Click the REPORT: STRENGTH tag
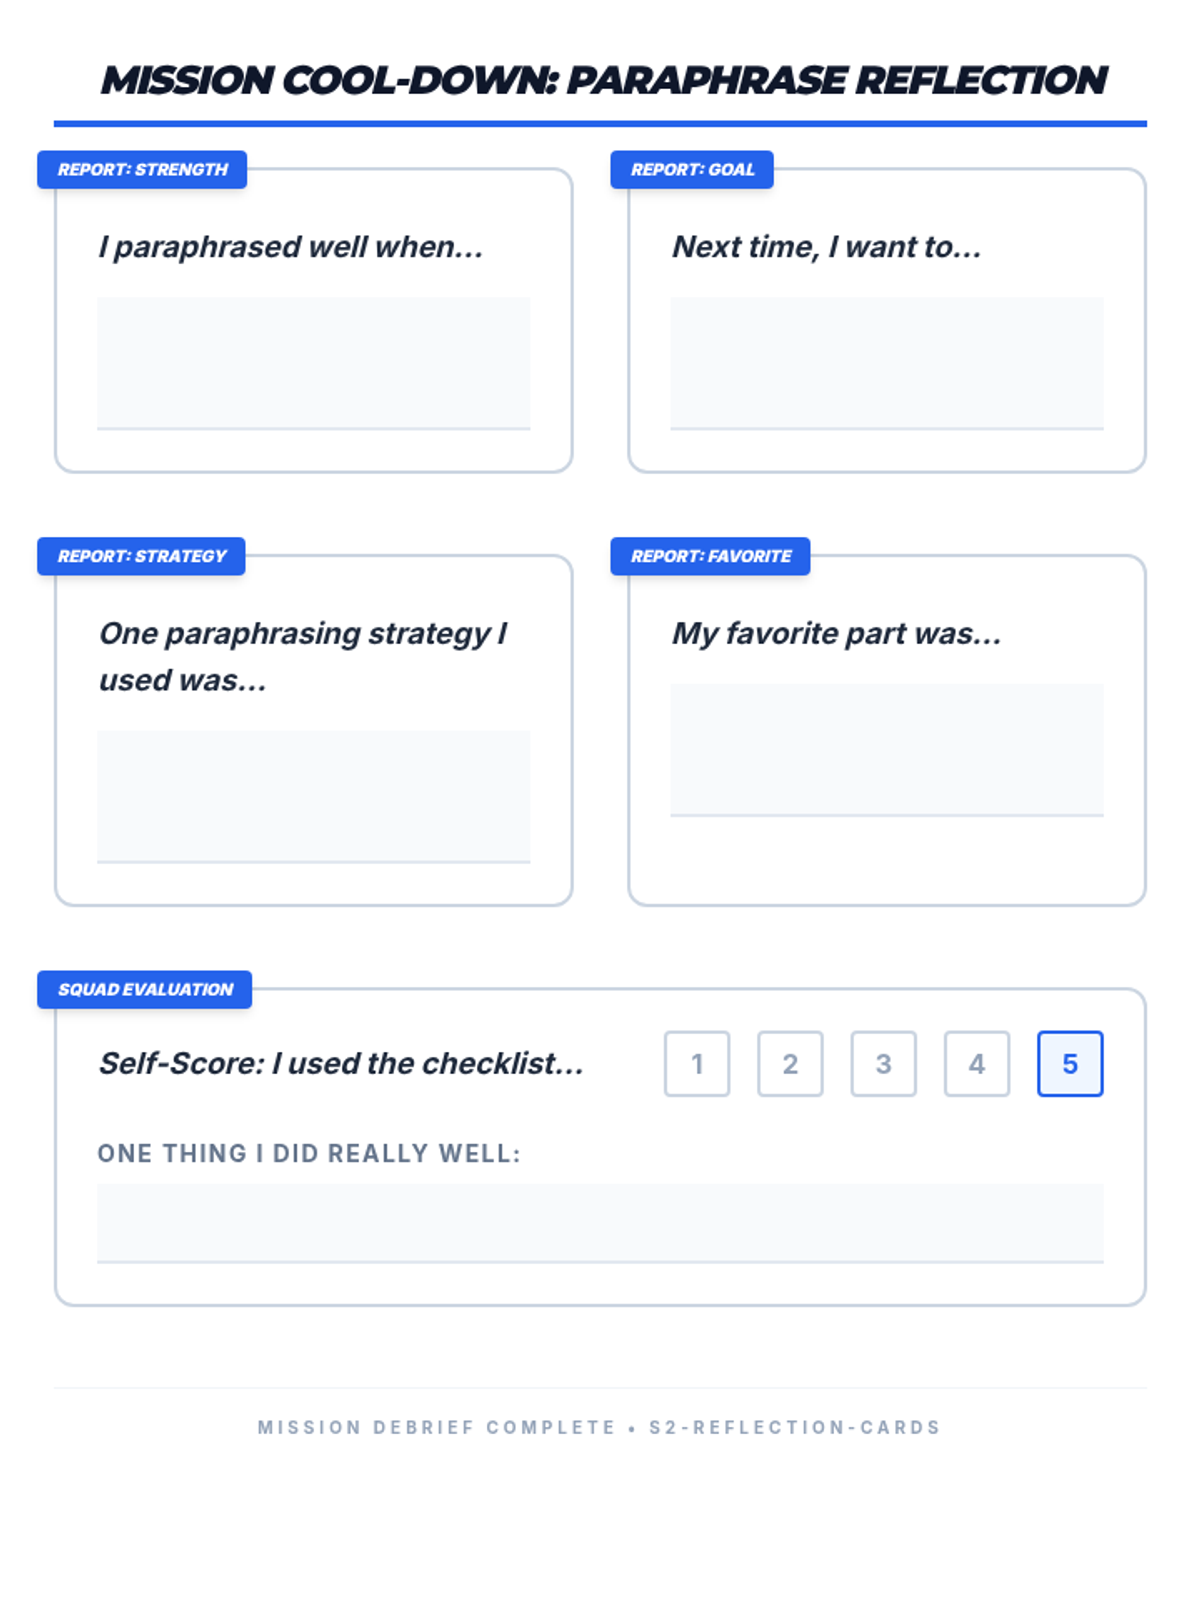 coord(142,169)
